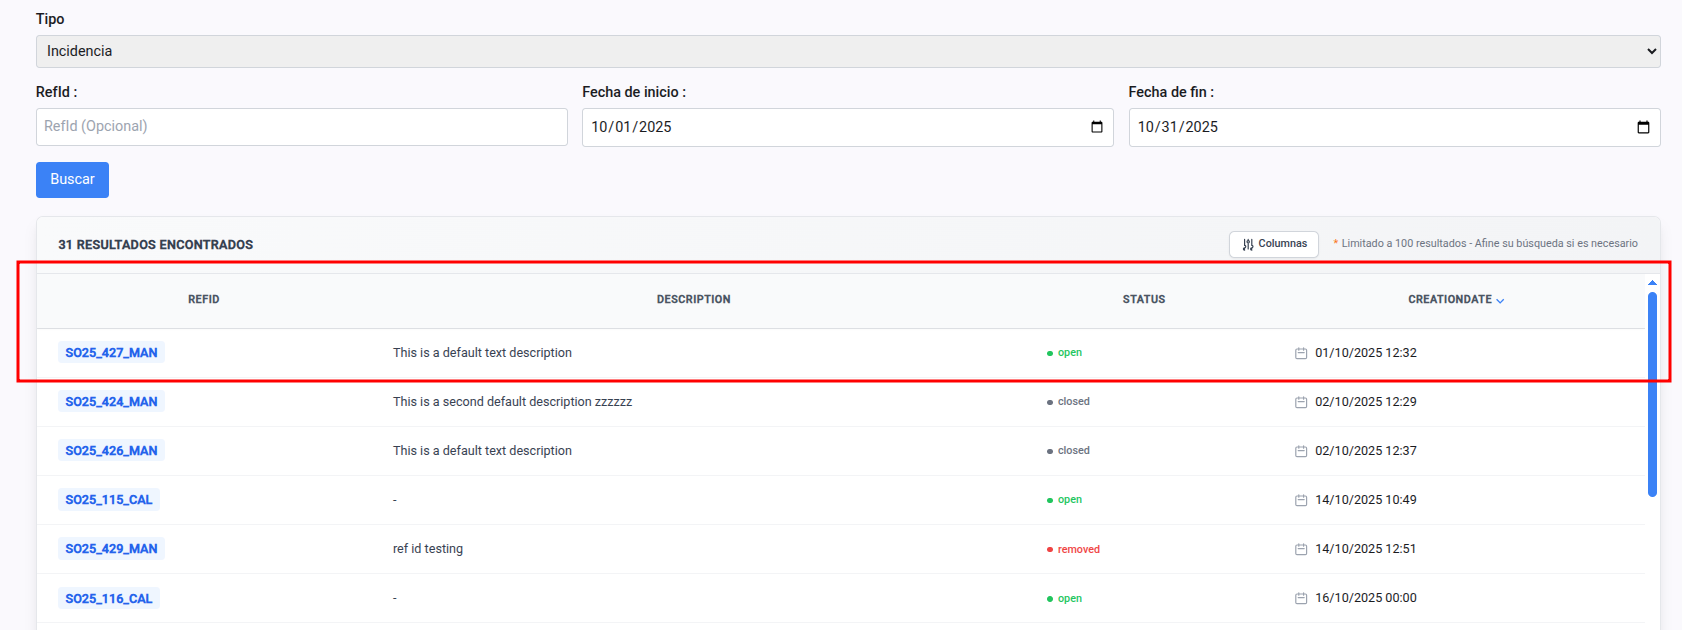Click the scrollbar up arrow in table

tap(1652, 283)
